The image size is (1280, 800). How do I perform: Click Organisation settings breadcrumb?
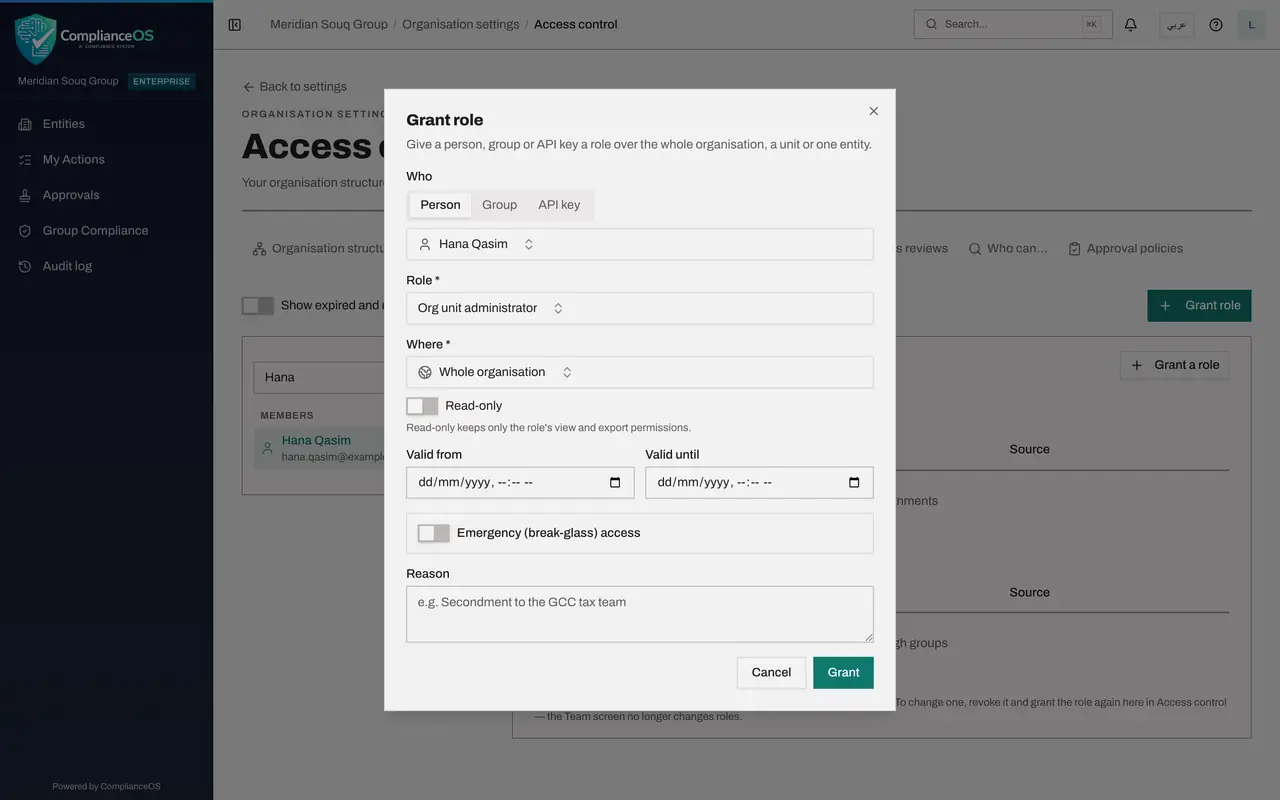(x=461, y=24)
